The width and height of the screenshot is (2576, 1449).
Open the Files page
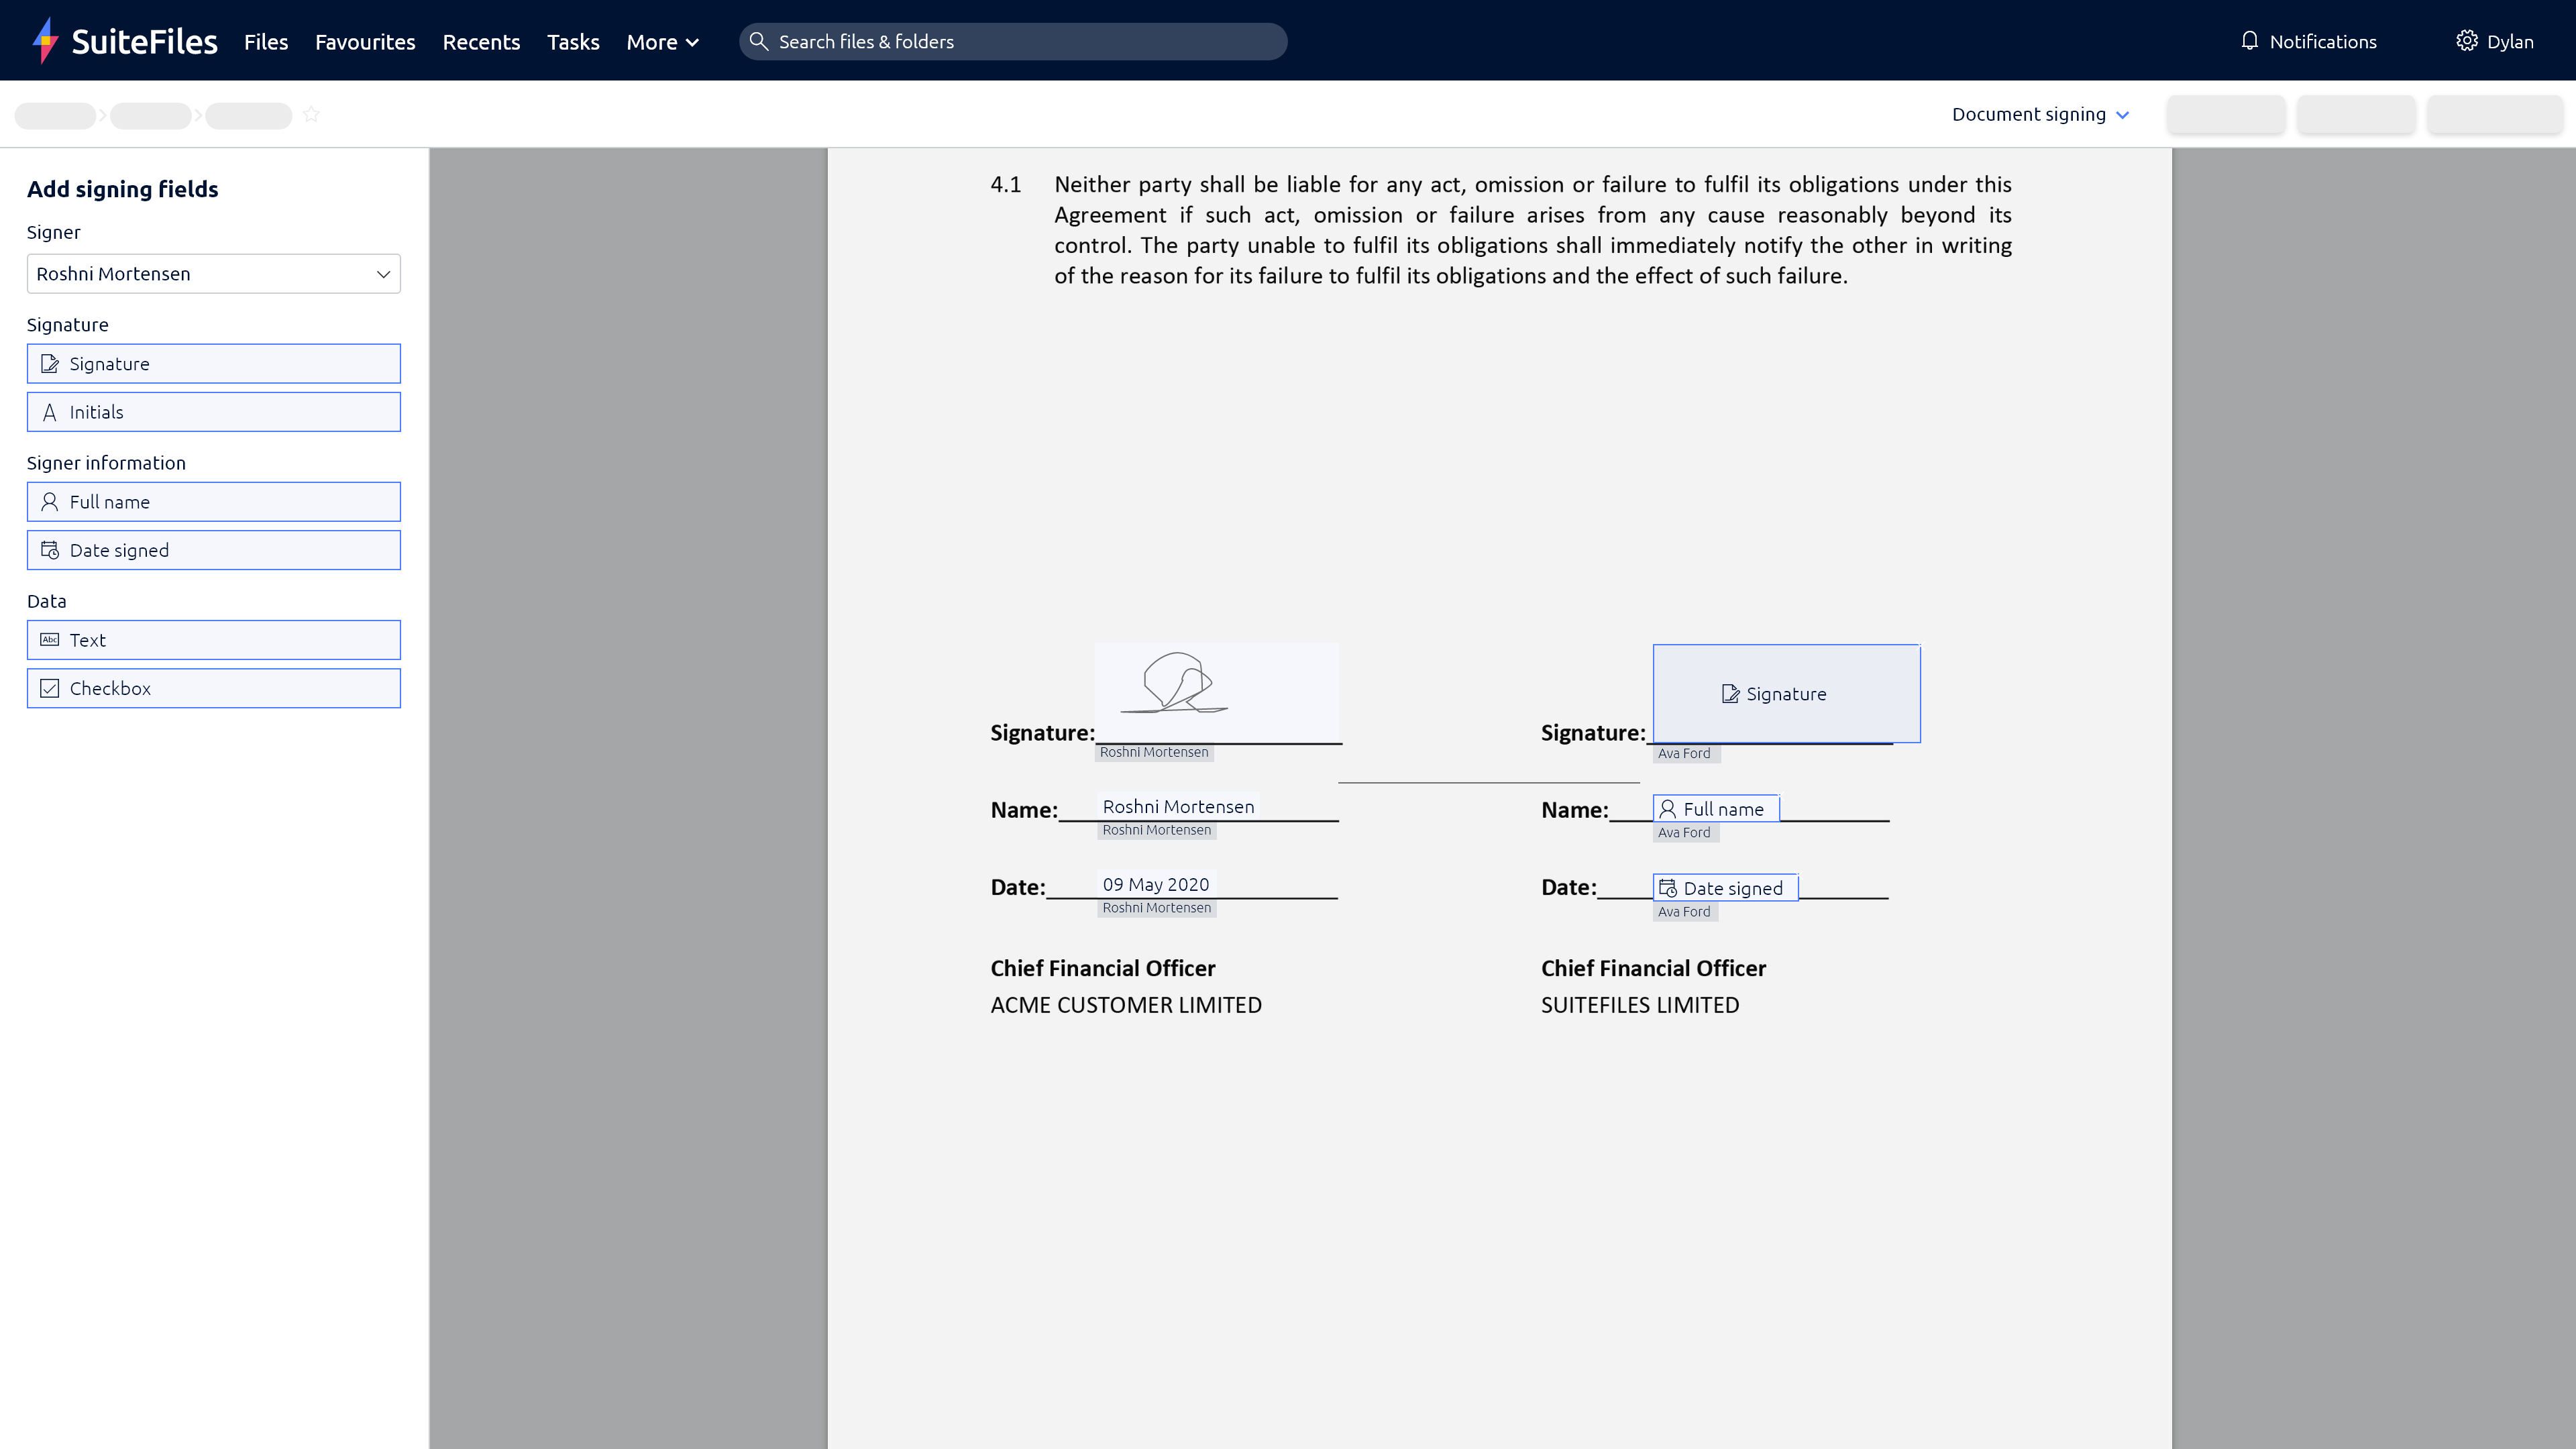coord(265,42)
